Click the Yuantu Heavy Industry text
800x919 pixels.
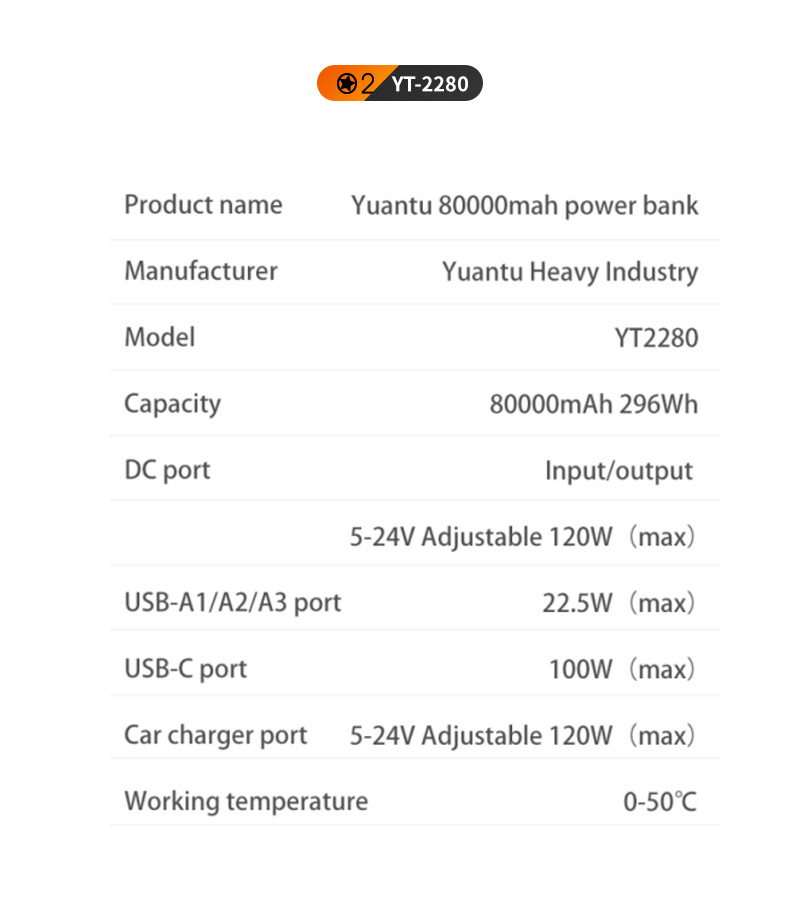pyautogui.click(x=570, y=272)
